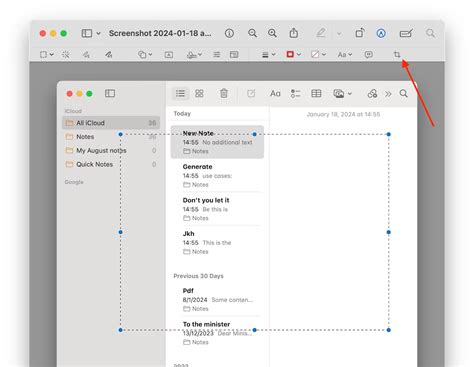The width and height of the screenshot is (474, 367).
Task: Insert a text box with Text tool
Action: (169, 55)
